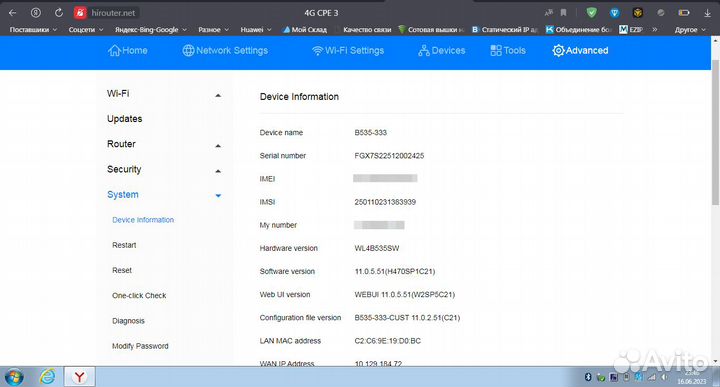The width and height of the screenshot is (720, 387).
Task: Click the serial number FGX7S22512002425
Action: coord(389,156)
